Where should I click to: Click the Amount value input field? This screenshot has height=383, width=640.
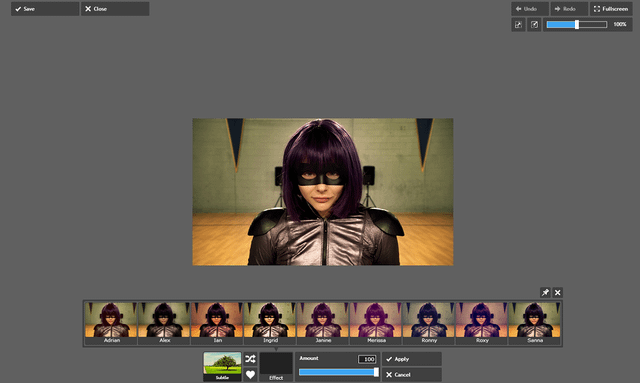pos(367,359)
